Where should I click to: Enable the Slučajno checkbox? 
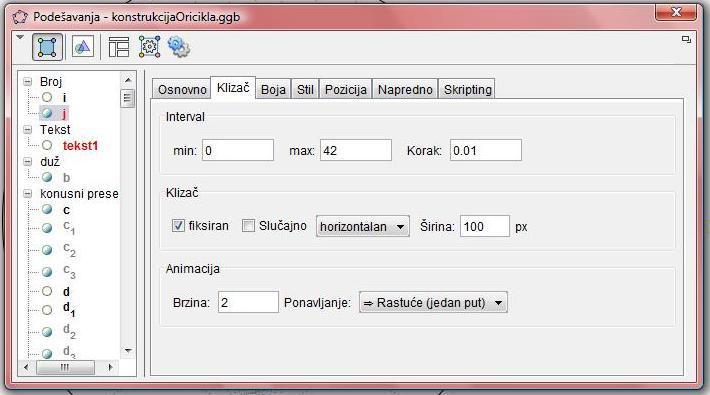pyautogui.click(x=248, y=225)
